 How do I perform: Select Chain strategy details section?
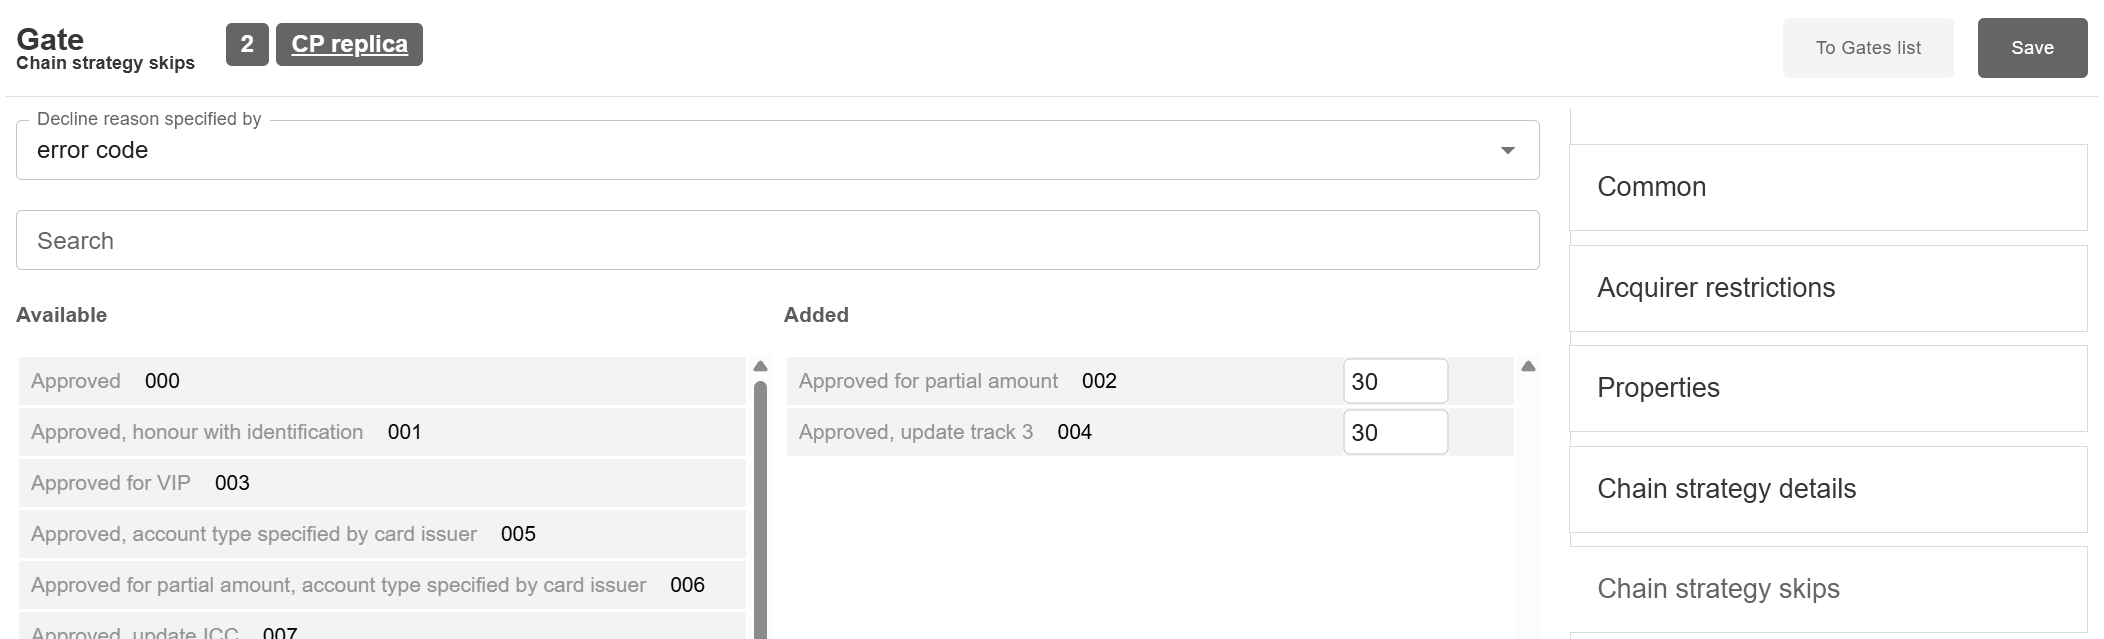1827,489
